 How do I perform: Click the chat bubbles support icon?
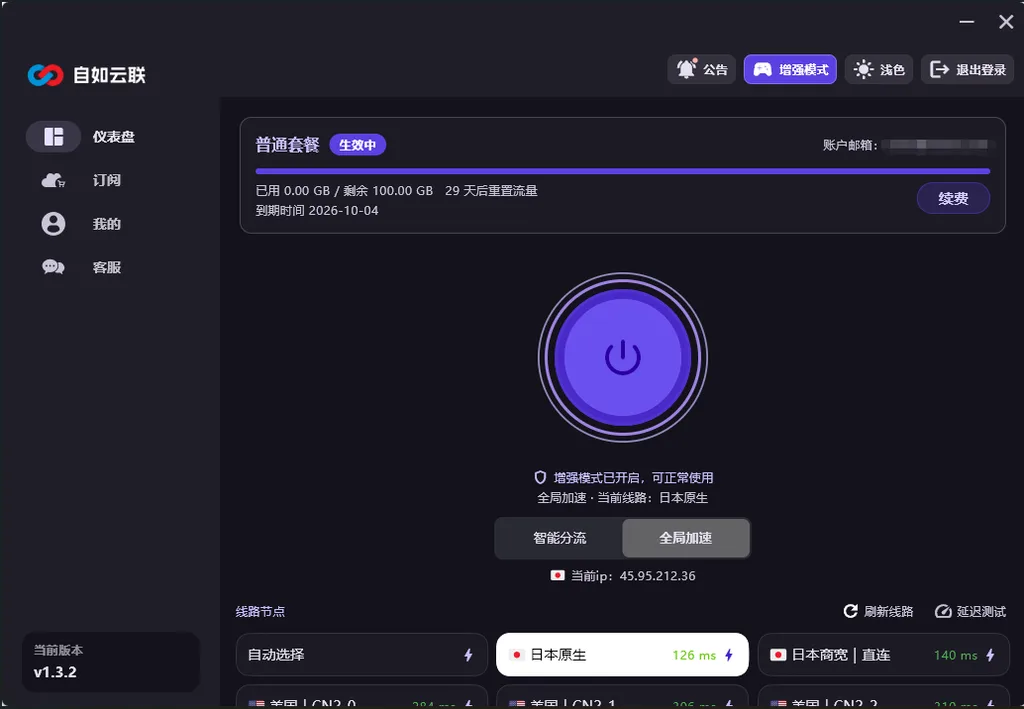pos(54,267)
